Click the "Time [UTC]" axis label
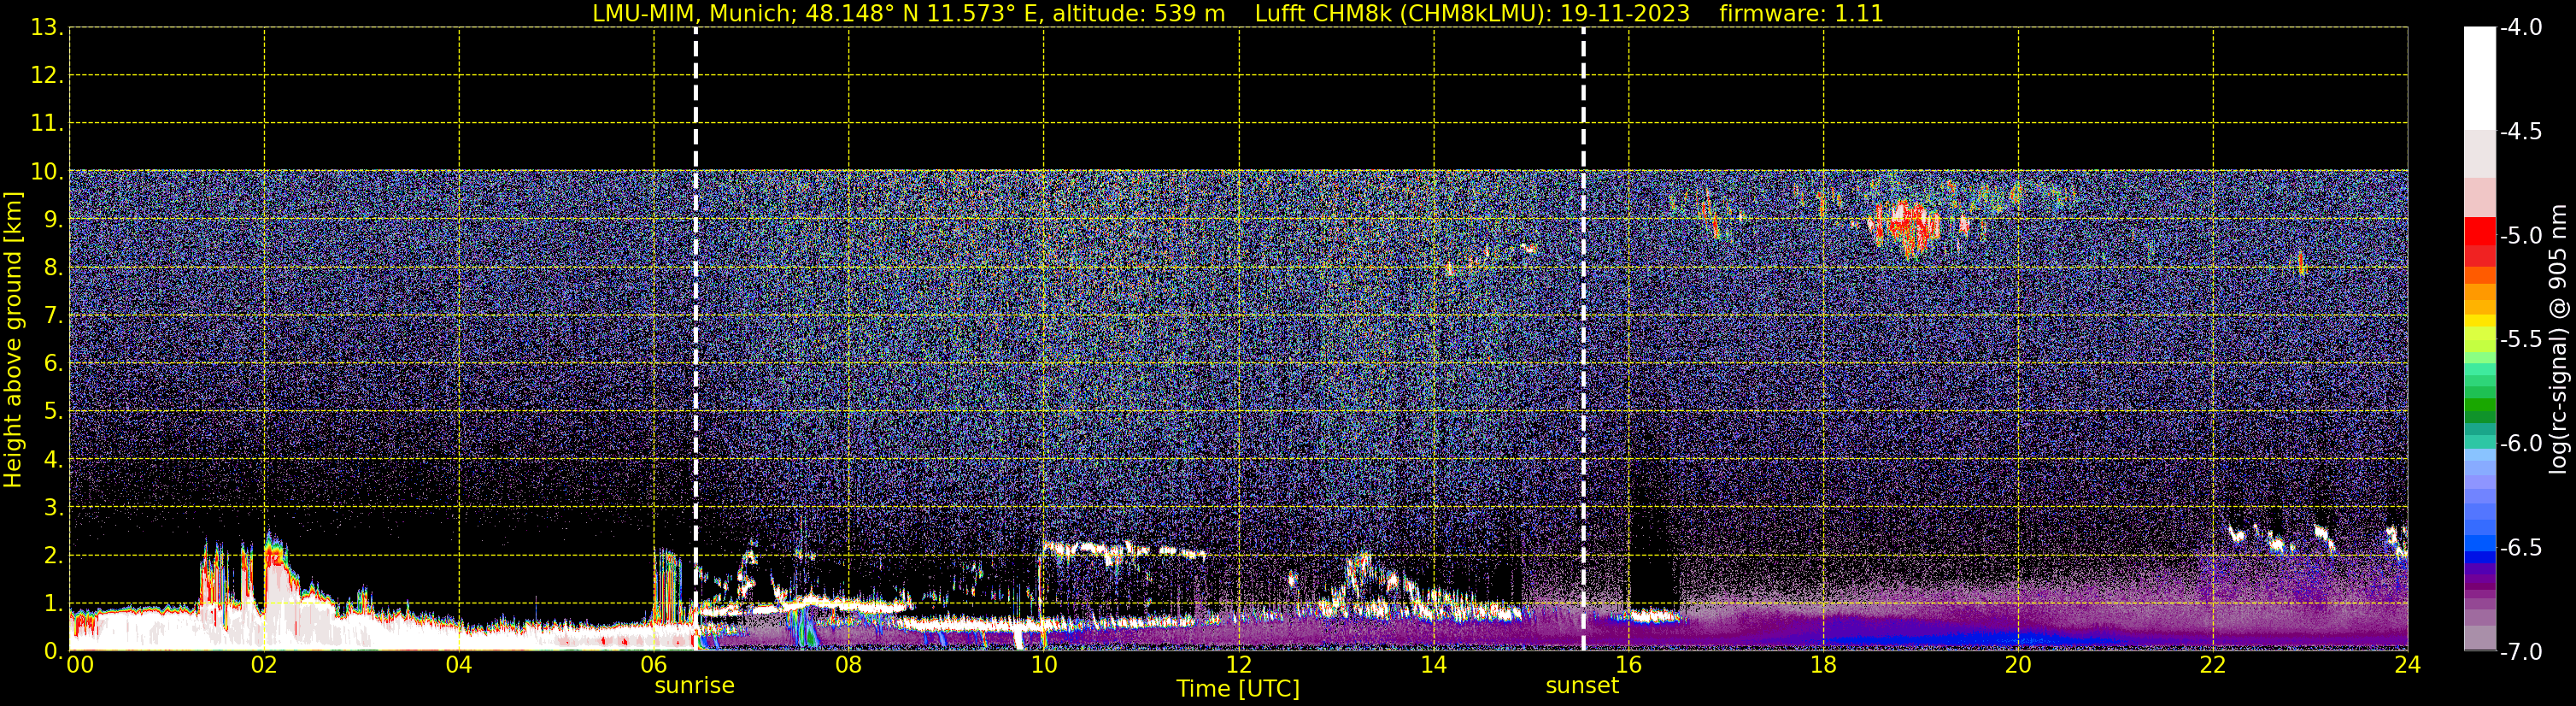The image size is (2576, 706). (1238, 689)
